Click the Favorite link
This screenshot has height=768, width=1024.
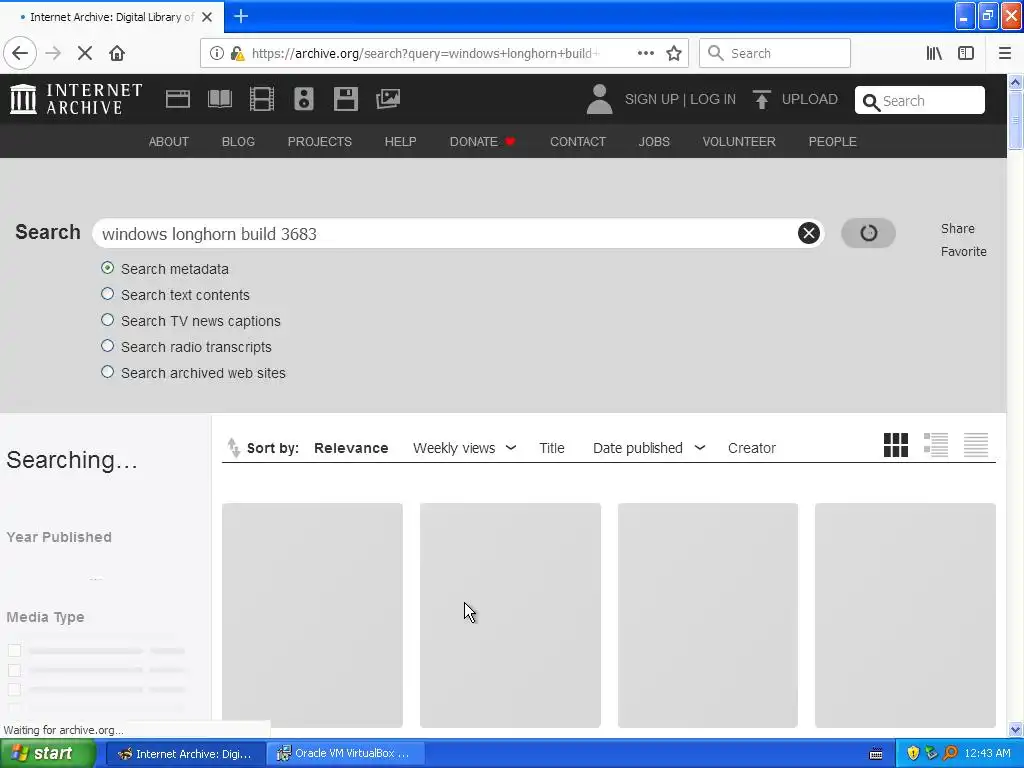point(963,251)
